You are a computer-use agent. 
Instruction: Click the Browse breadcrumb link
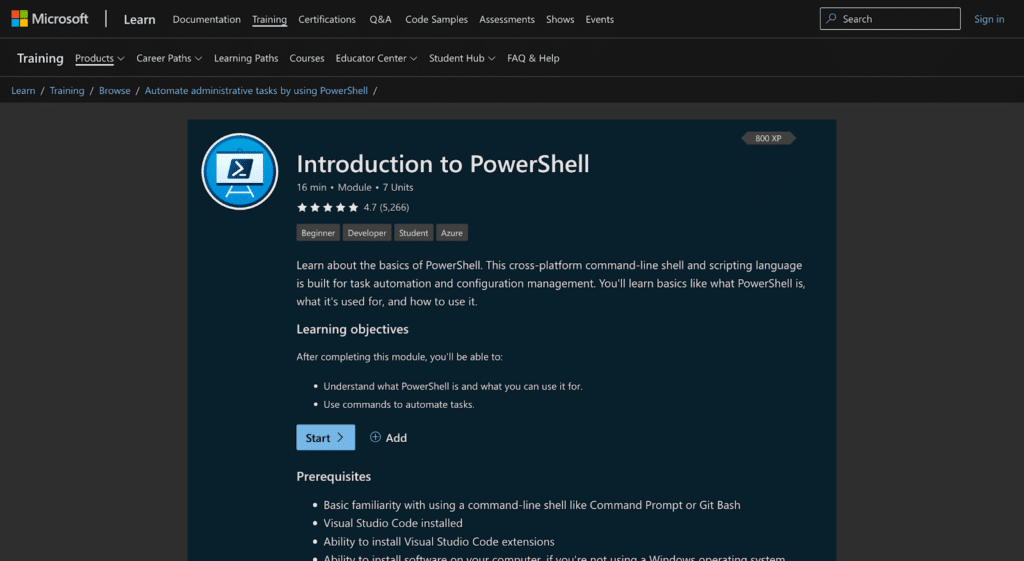tap(115, 91)
